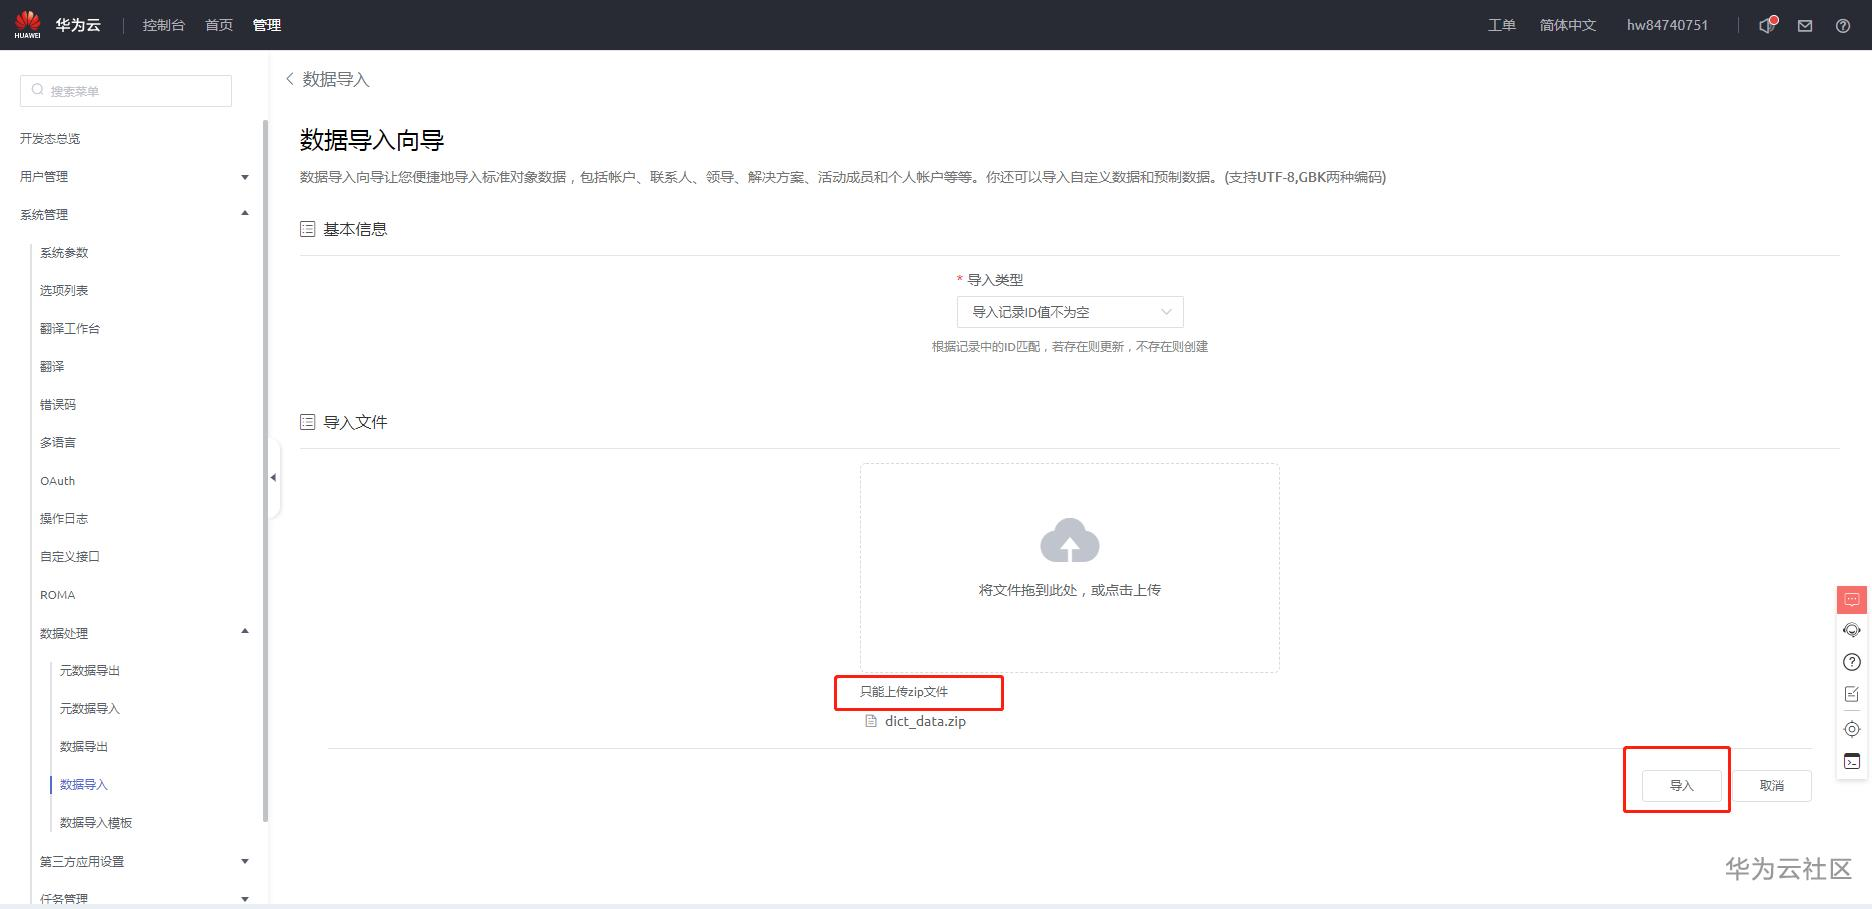The height and width of the screenshot is (909, 1872).
Task: Click the 导入 button
Action: pyautogui.click(x=1682, y=786)
